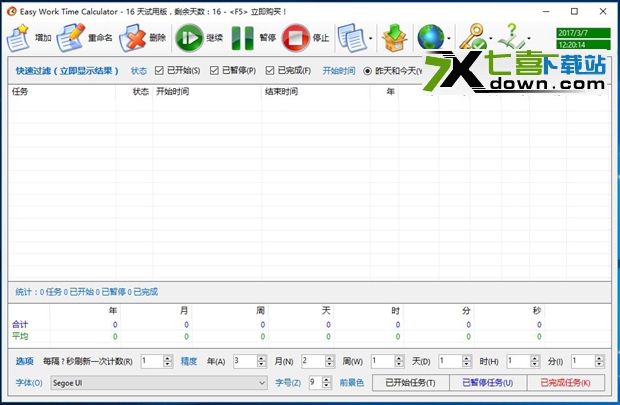The image size is (620, 405).
Task: Click the stepper arrows for font size 字号
Action: [x=327, y=382]
